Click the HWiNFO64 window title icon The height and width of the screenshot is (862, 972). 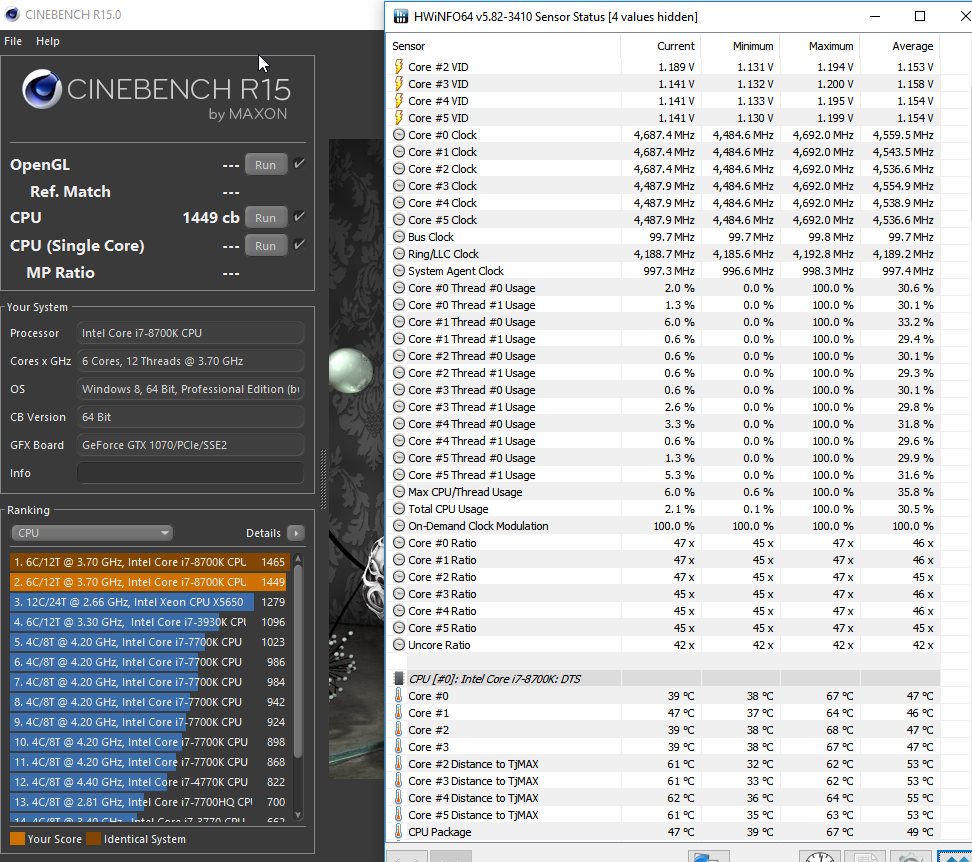coord(401,16)
